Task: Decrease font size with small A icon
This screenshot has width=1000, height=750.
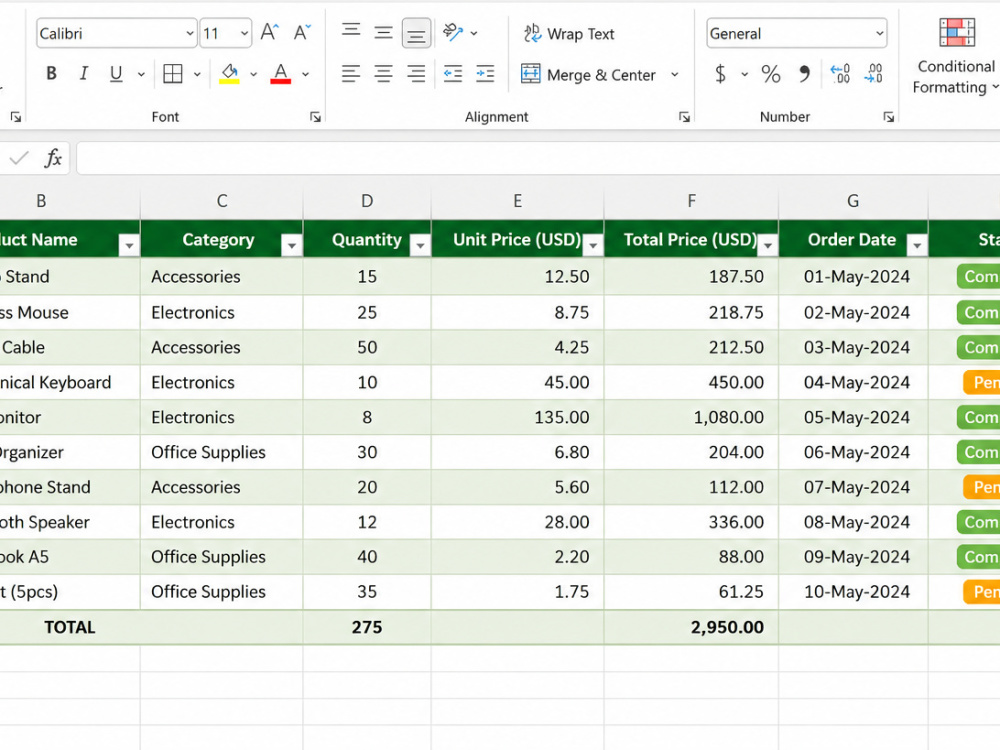Action: pos(302,33)
